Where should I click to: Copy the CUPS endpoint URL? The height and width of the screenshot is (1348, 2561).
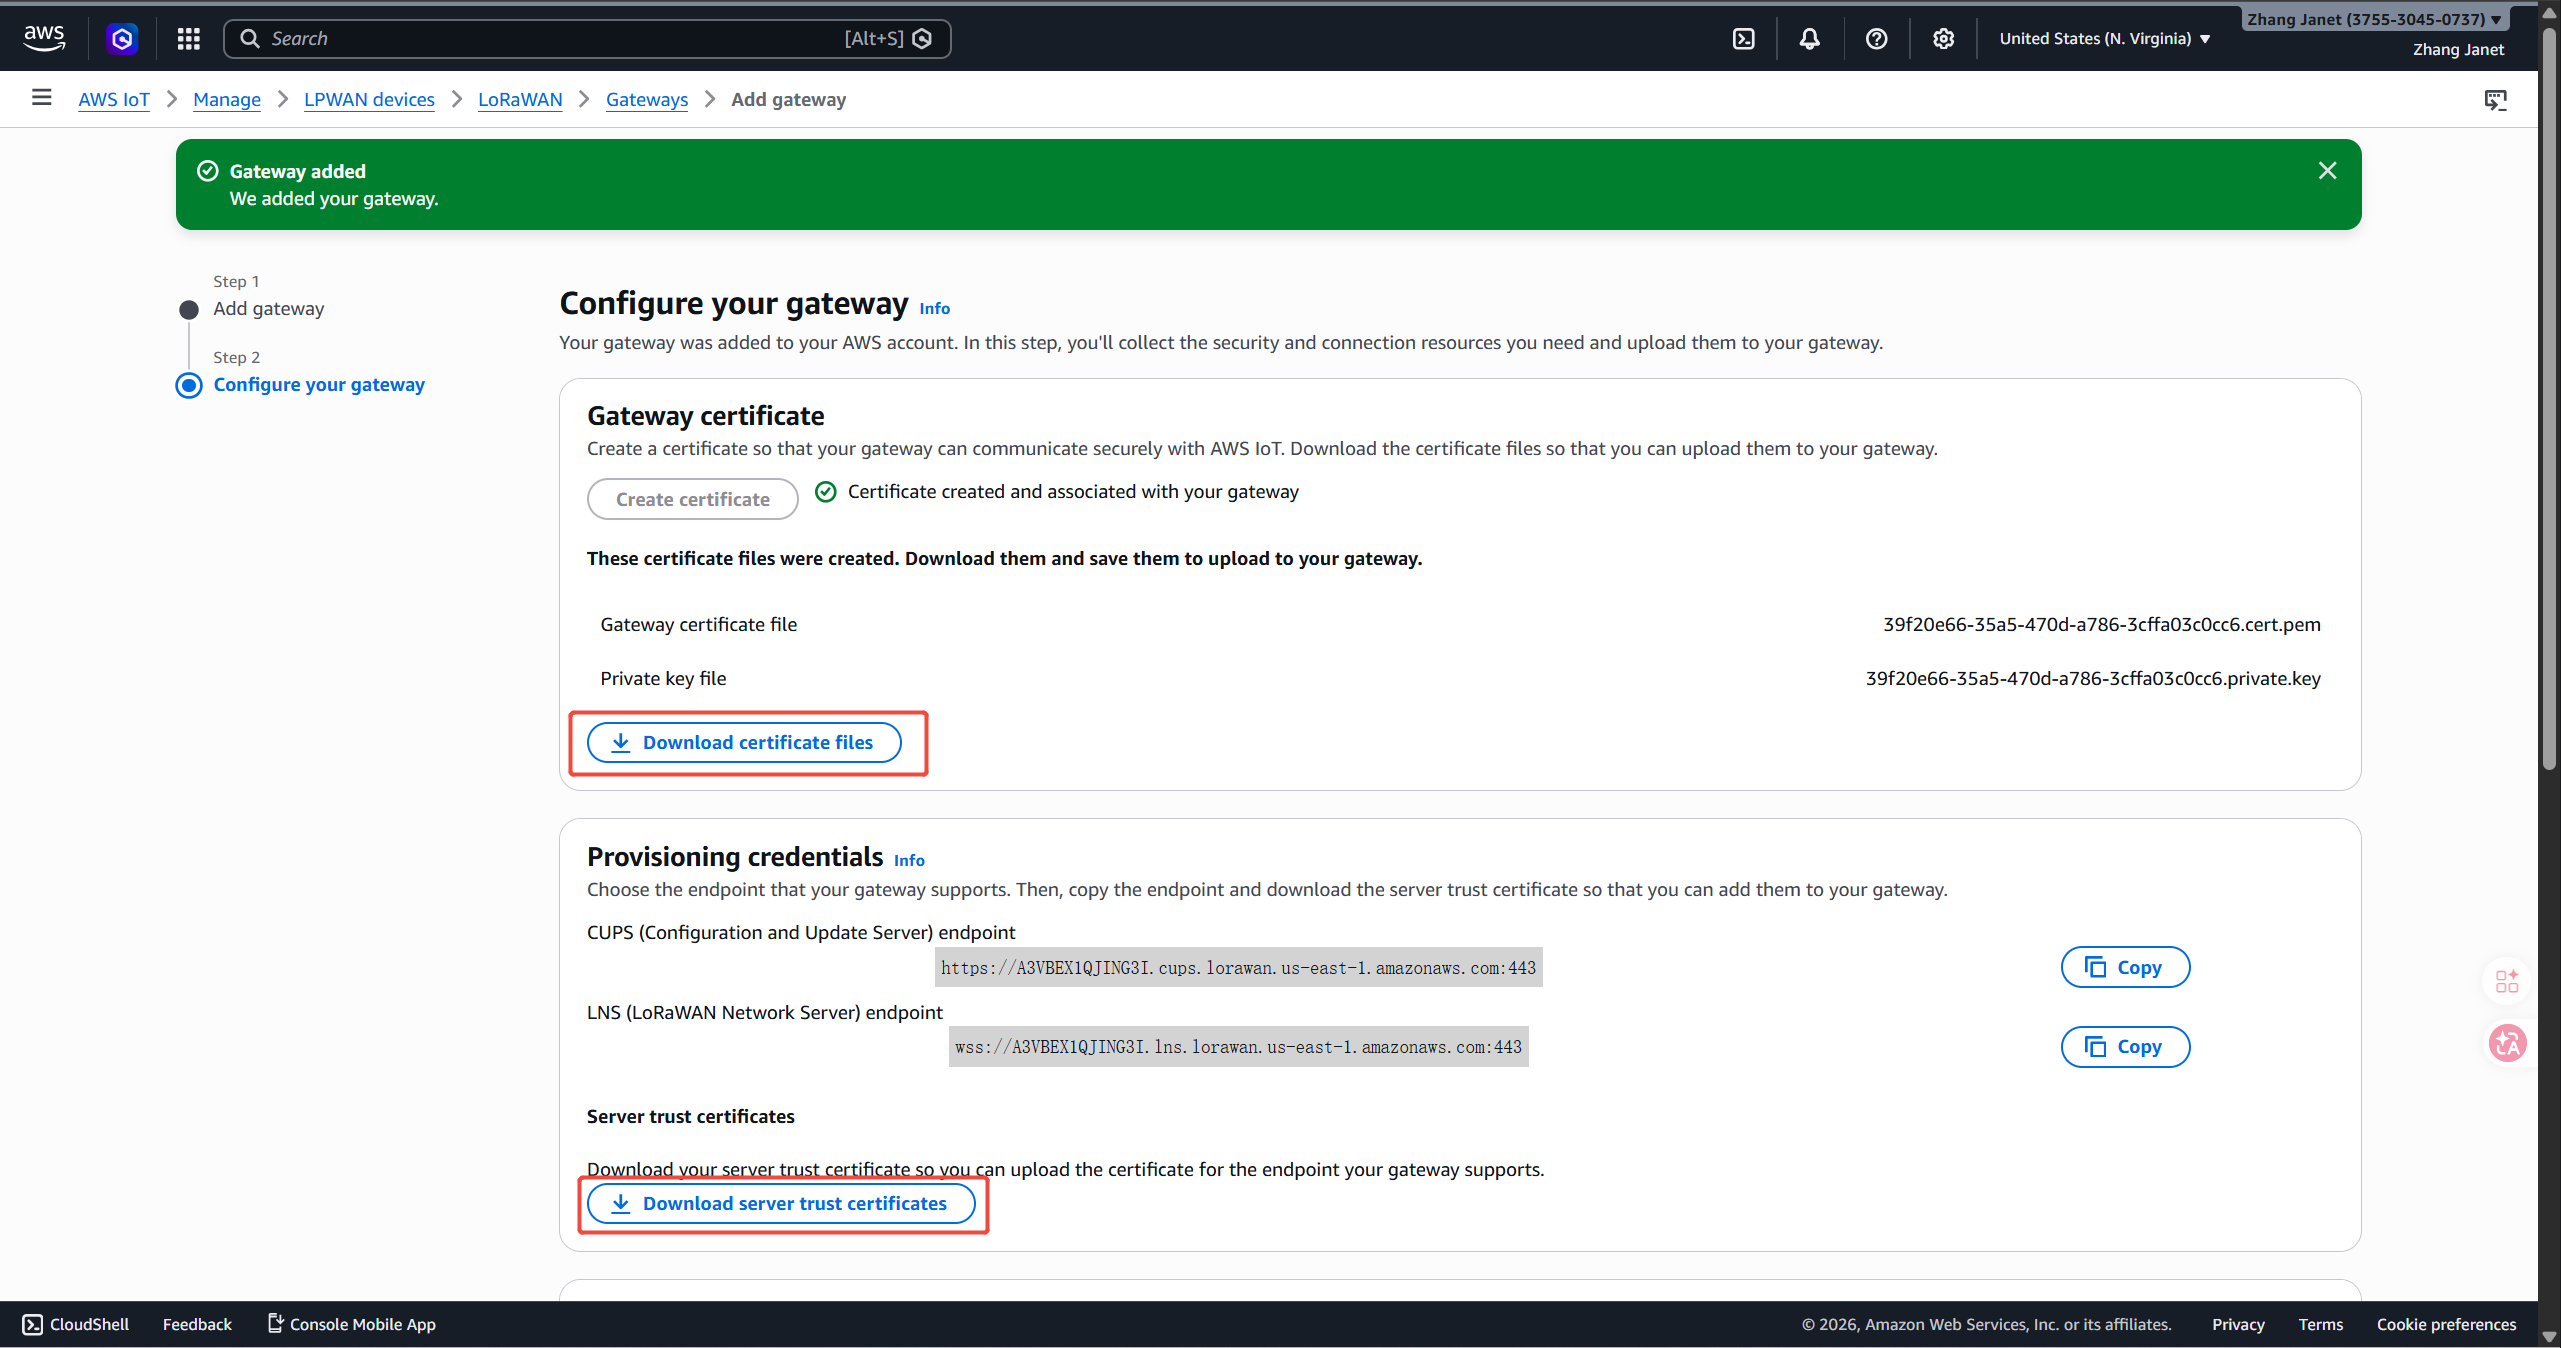2125,967
